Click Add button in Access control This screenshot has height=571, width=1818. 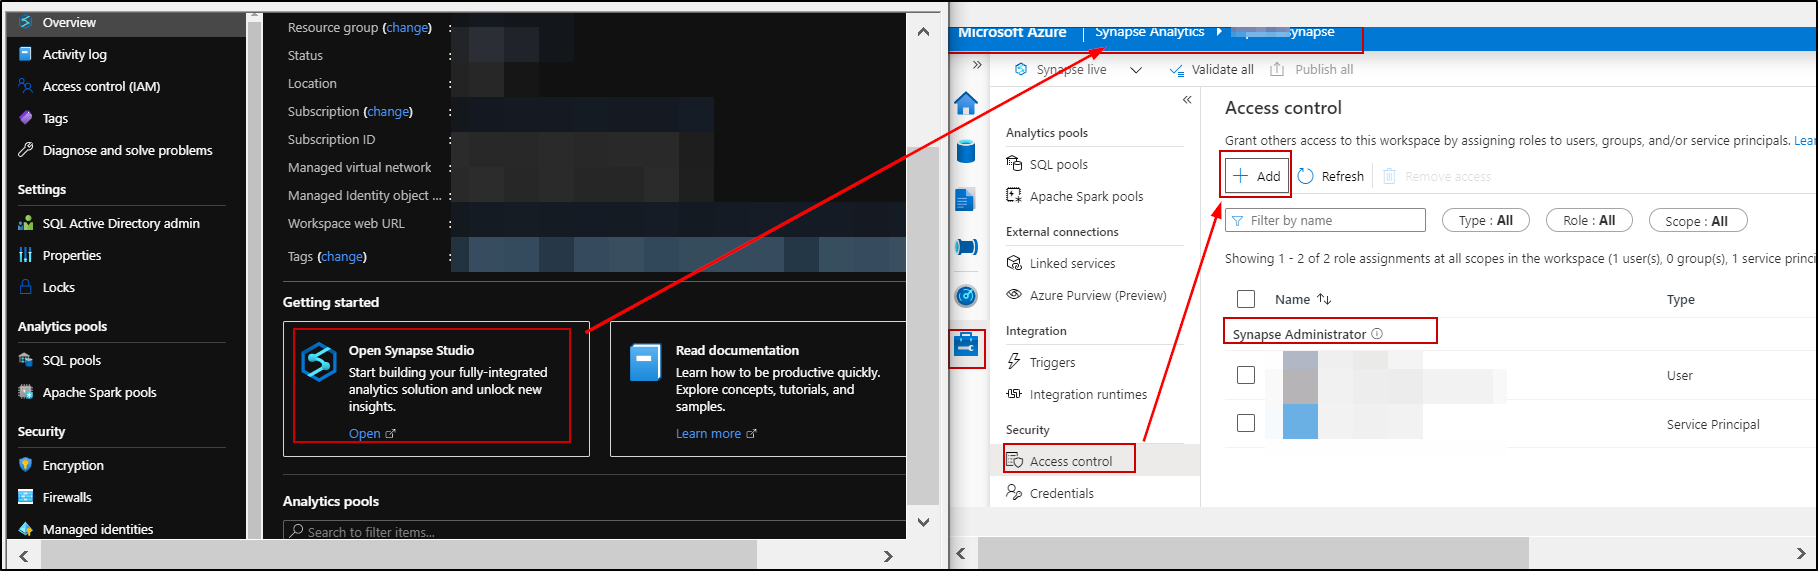1257,176
